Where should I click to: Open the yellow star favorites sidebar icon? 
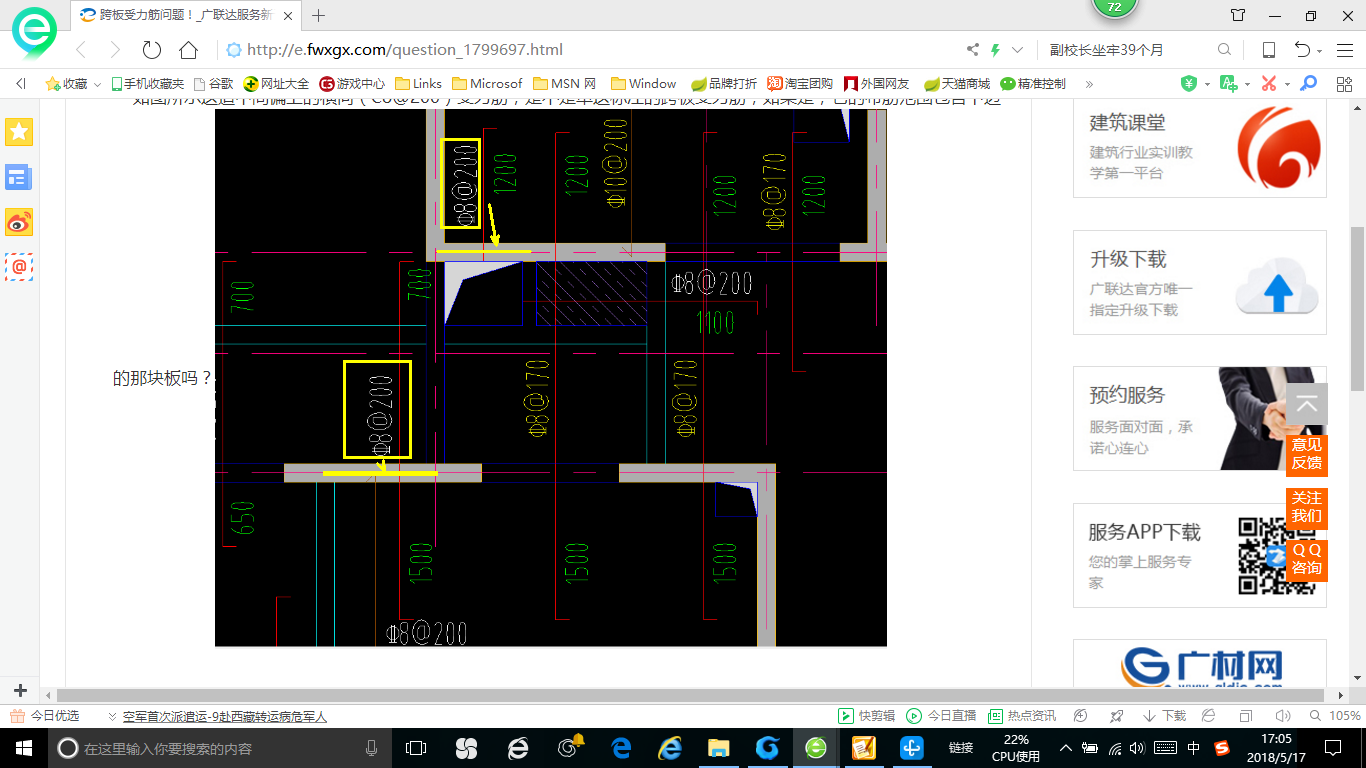point(19,131)
